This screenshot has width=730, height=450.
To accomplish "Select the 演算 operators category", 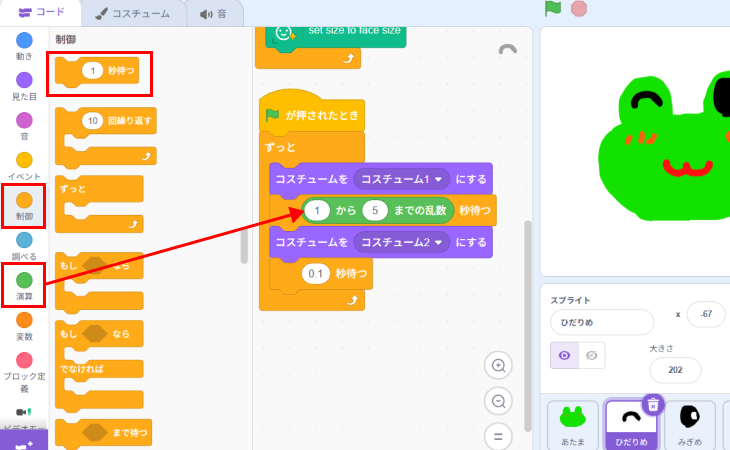I will (24, 287).
